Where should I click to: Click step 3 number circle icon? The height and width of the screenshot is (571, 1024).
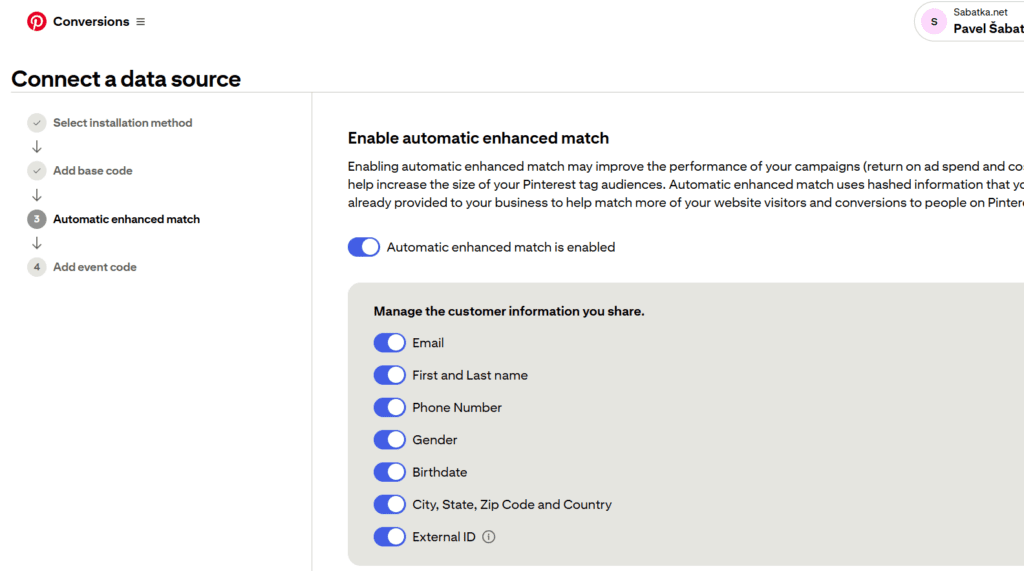coord(37,219)
